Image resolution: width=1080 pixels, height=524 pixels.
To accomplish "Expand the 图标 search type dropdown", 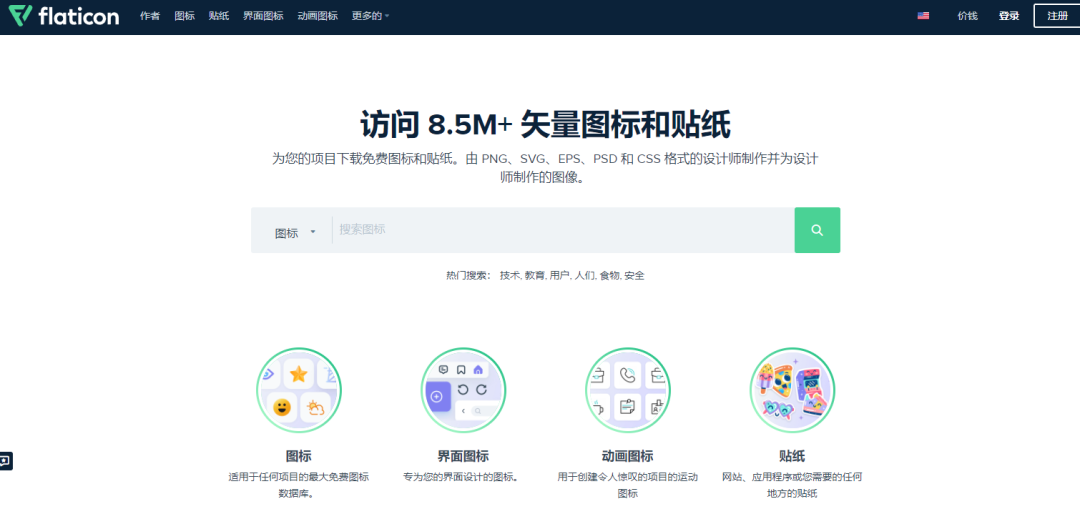I will 295,232.
